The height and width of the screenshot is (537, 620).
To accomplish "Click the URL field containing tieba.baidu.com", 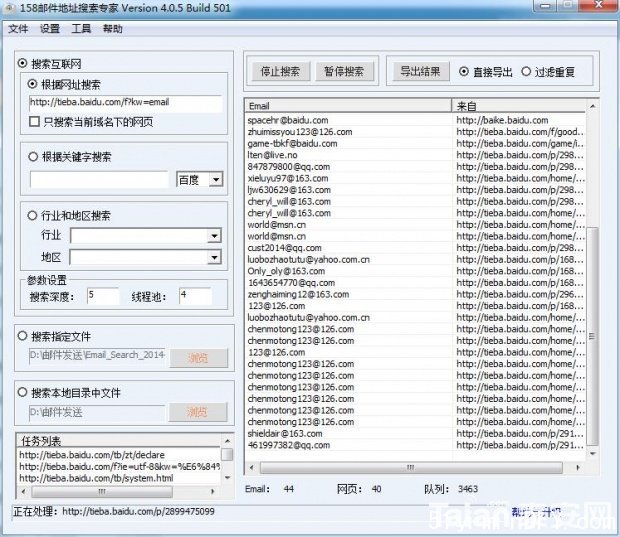I will [x=125, y=102].
